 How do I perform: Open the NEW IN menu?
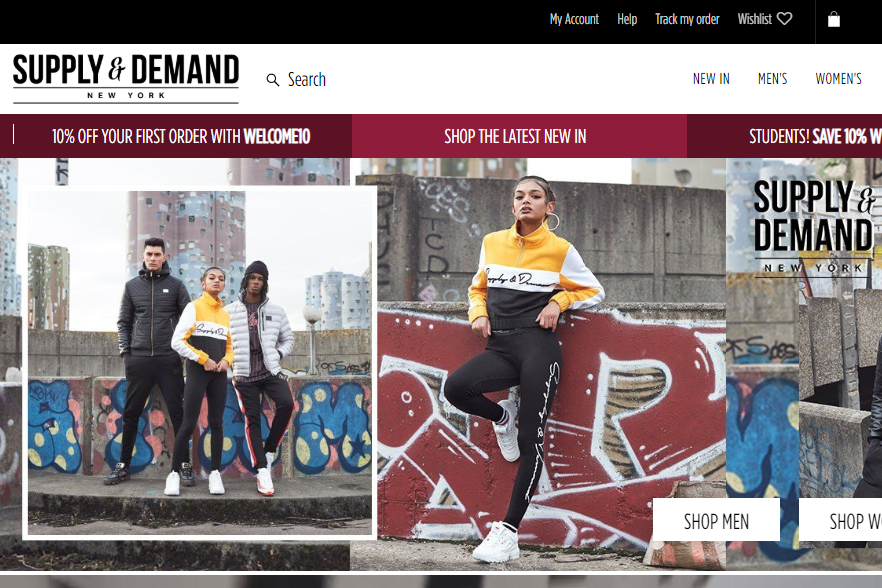(711, 79)
